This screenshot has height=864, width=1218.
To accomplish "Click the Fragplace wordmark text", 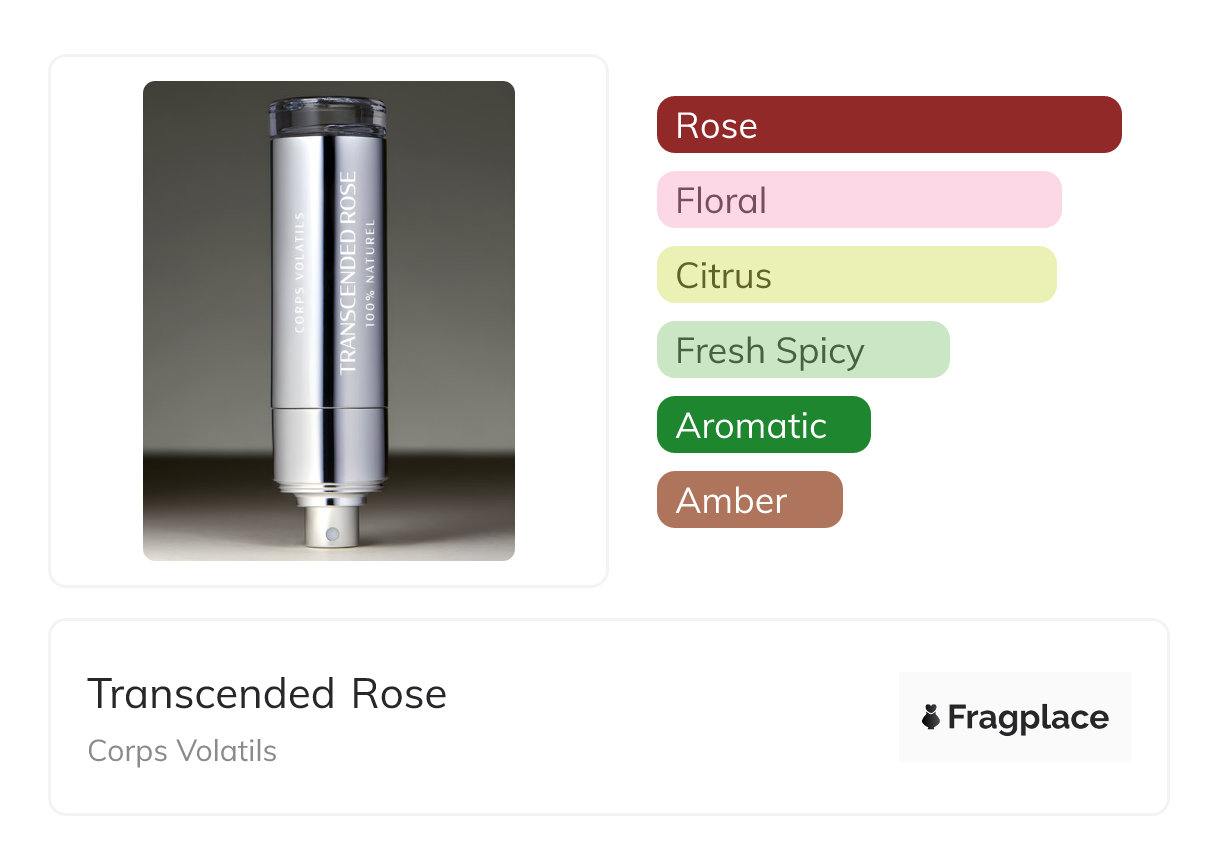I will click(x=1028, y=717).
